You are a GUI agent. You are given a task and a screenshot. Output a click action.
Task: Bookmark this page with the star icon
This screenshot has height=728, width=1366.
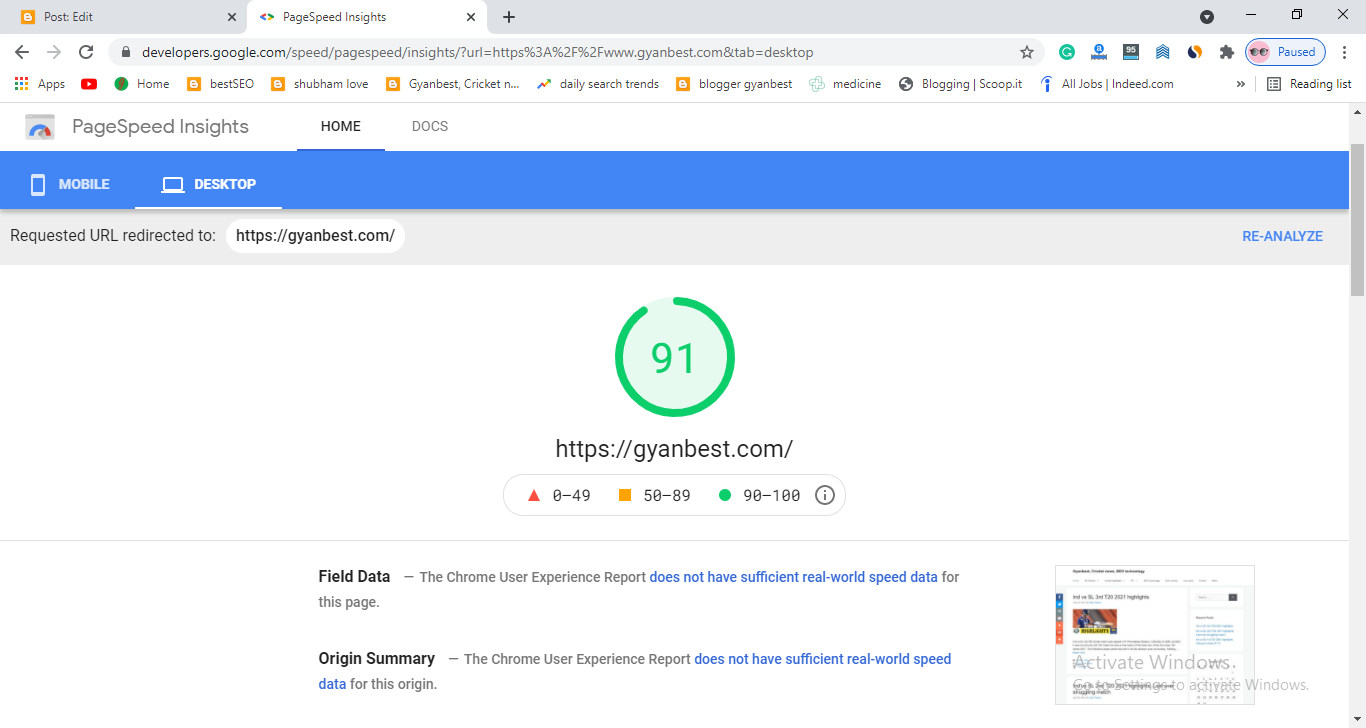pyautogui.click(x=1026, y=52)
